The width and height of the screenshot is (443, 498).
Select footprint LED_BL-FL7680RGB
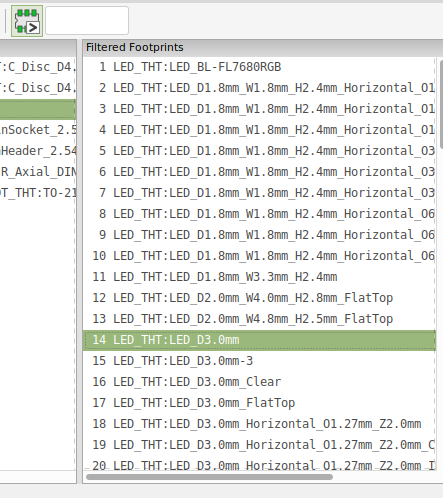pos(259,67)
